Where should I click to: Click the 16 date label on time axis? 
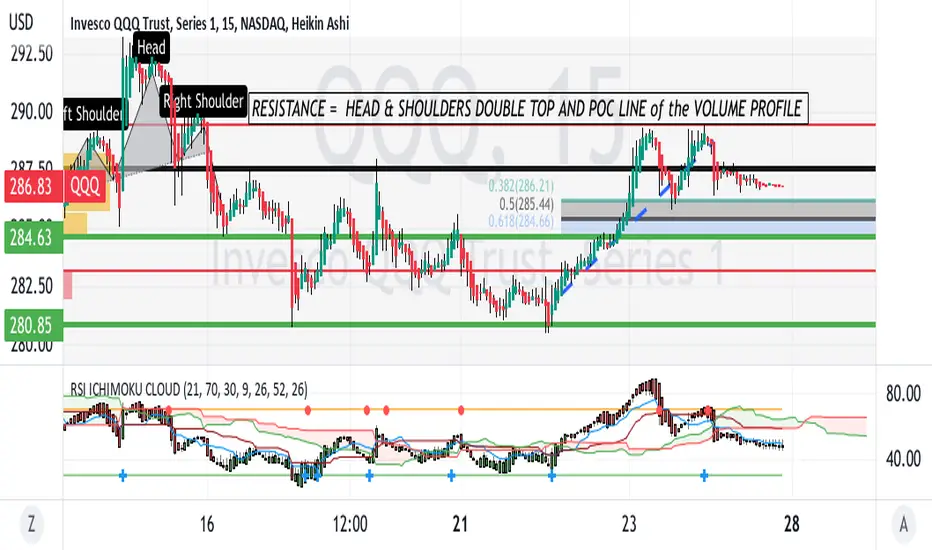coord(206,524)
